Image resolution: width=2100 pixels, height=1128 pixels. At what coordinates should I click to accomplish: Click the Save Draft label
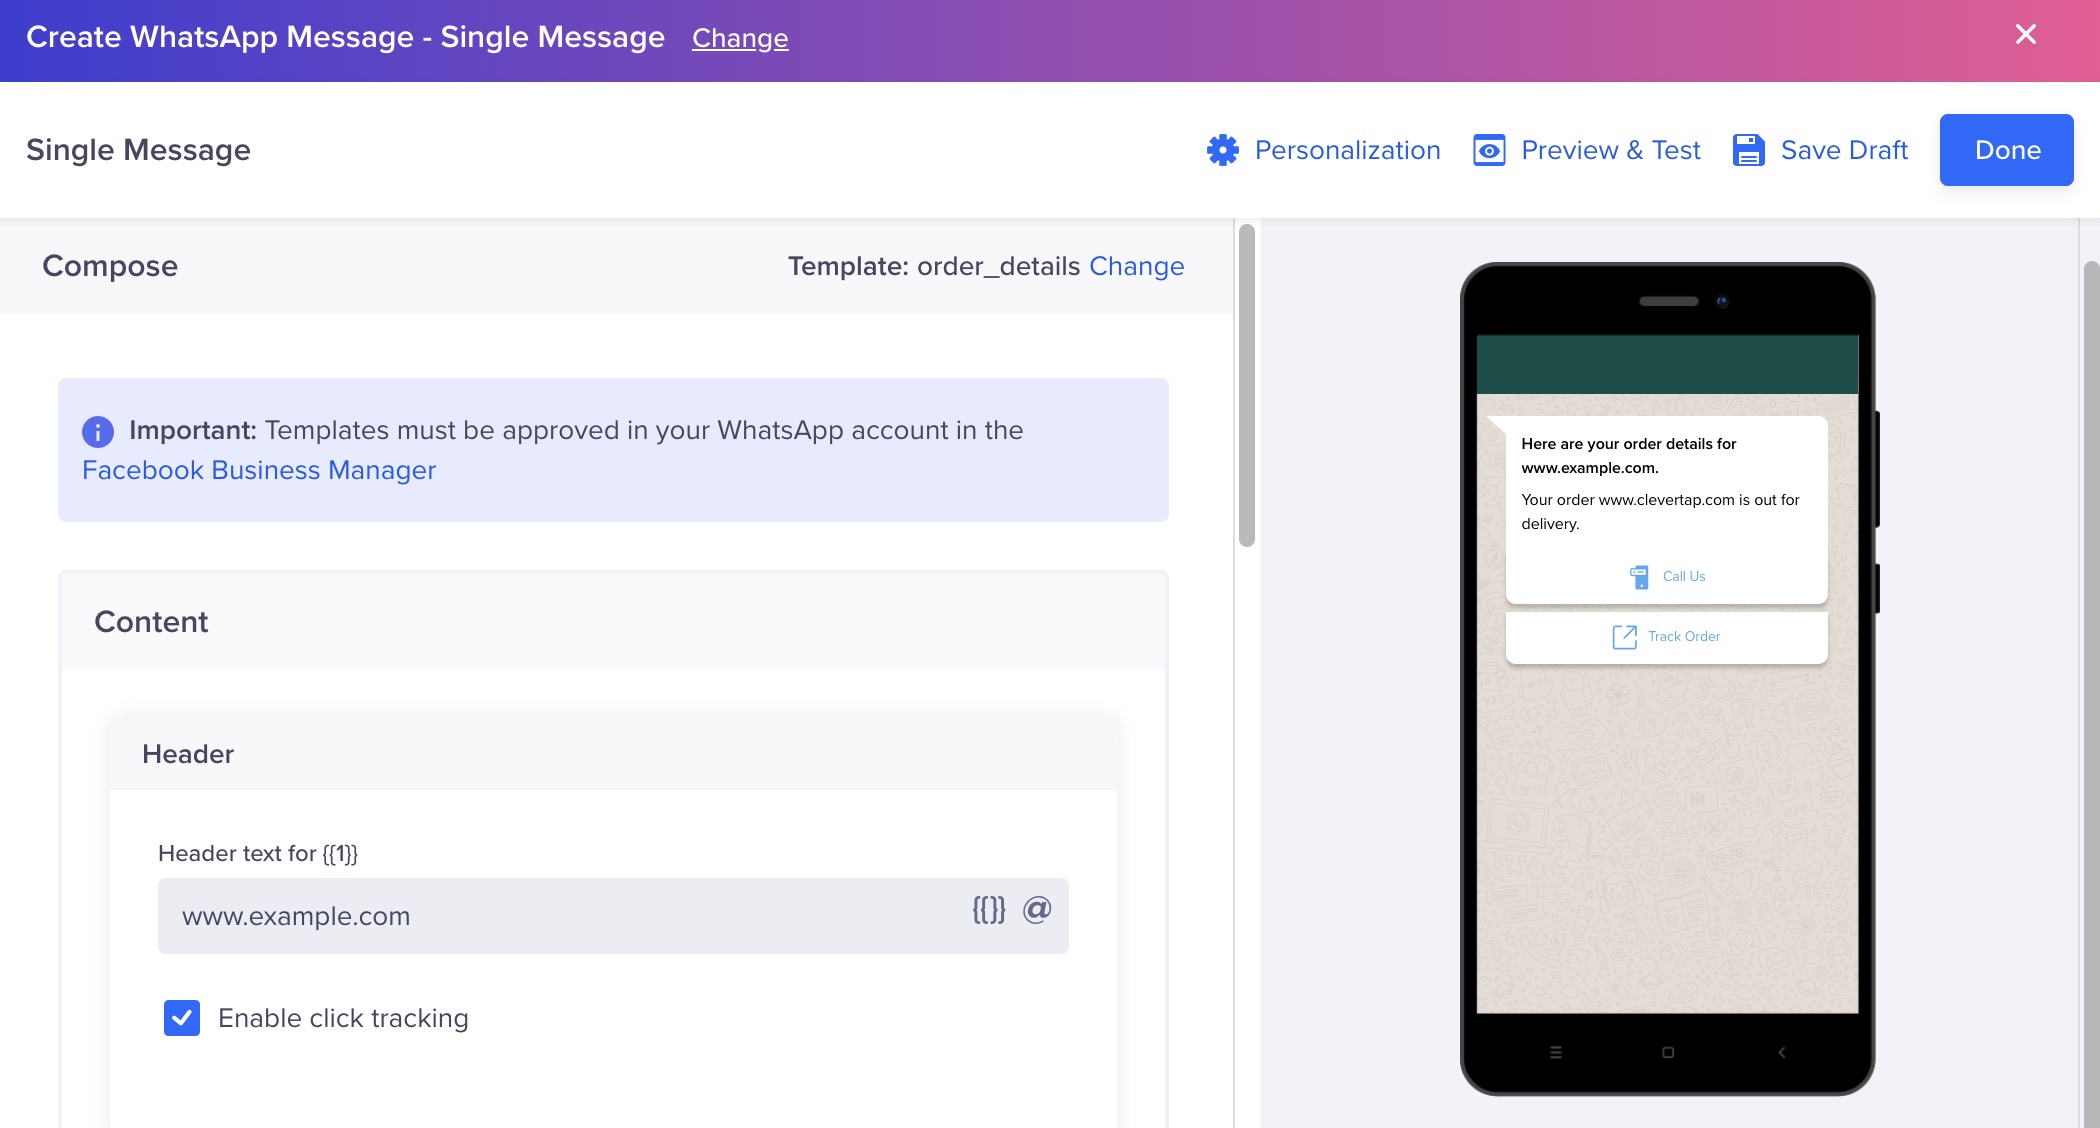1844,150
